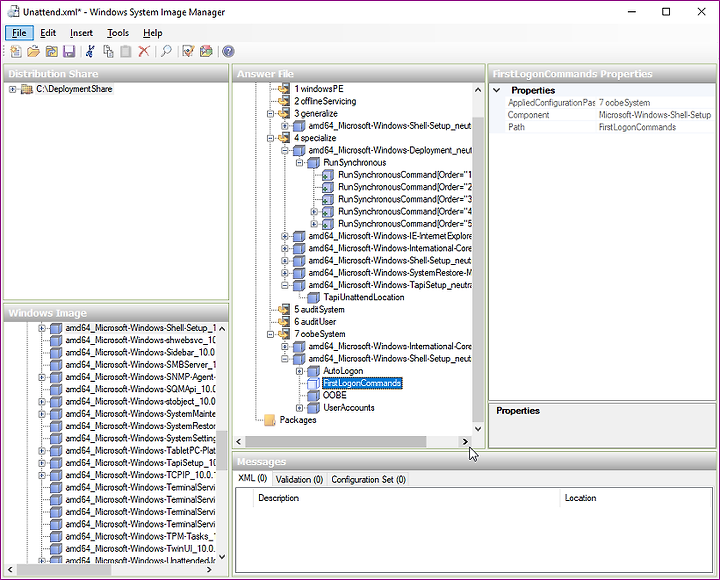This screenshot has width=720, height=580.
Task: Click the TapiUnattendLocation cube icon
Action: [314, 298]
